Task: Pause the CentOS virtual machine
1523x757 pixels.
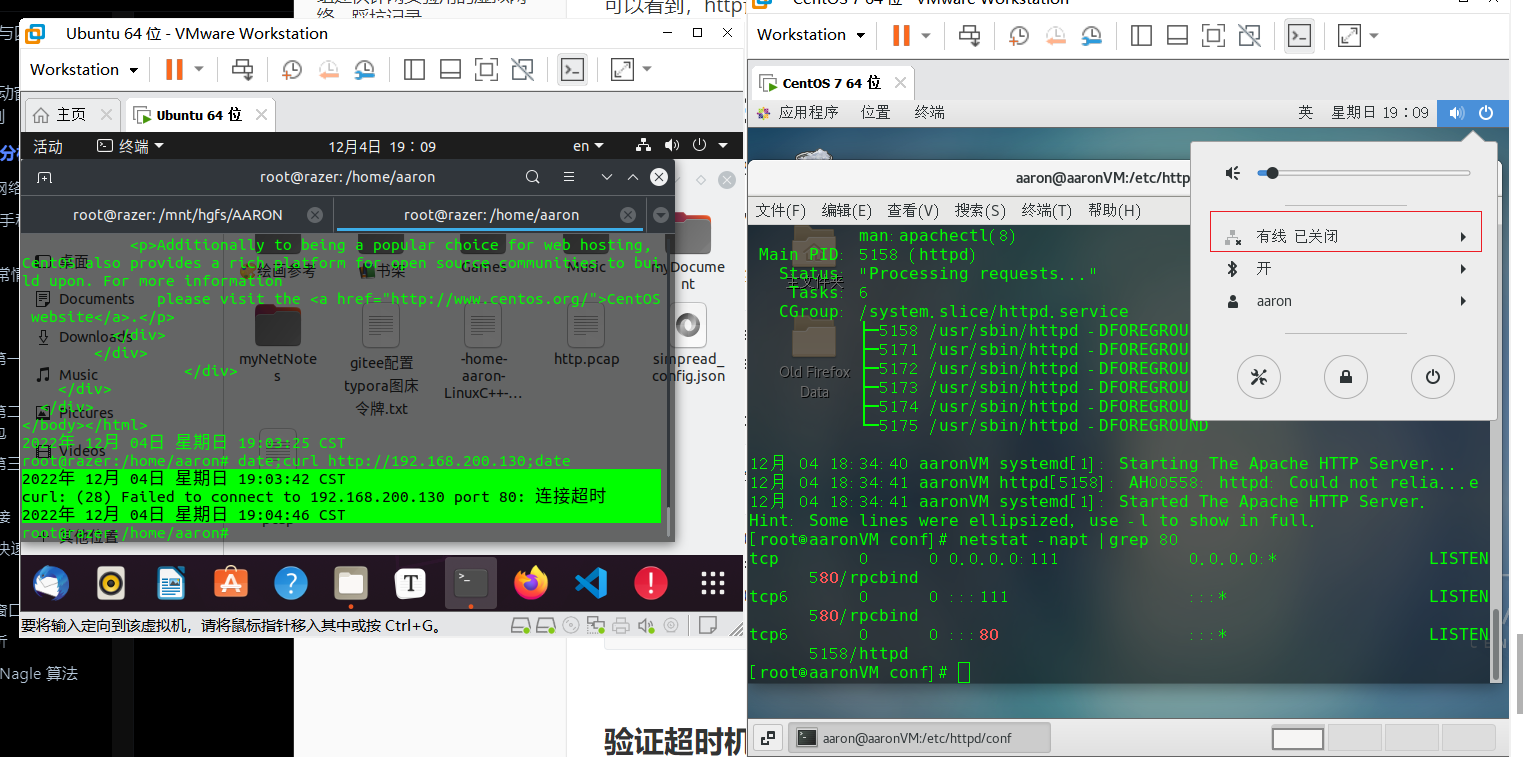Action: [901, 35]
